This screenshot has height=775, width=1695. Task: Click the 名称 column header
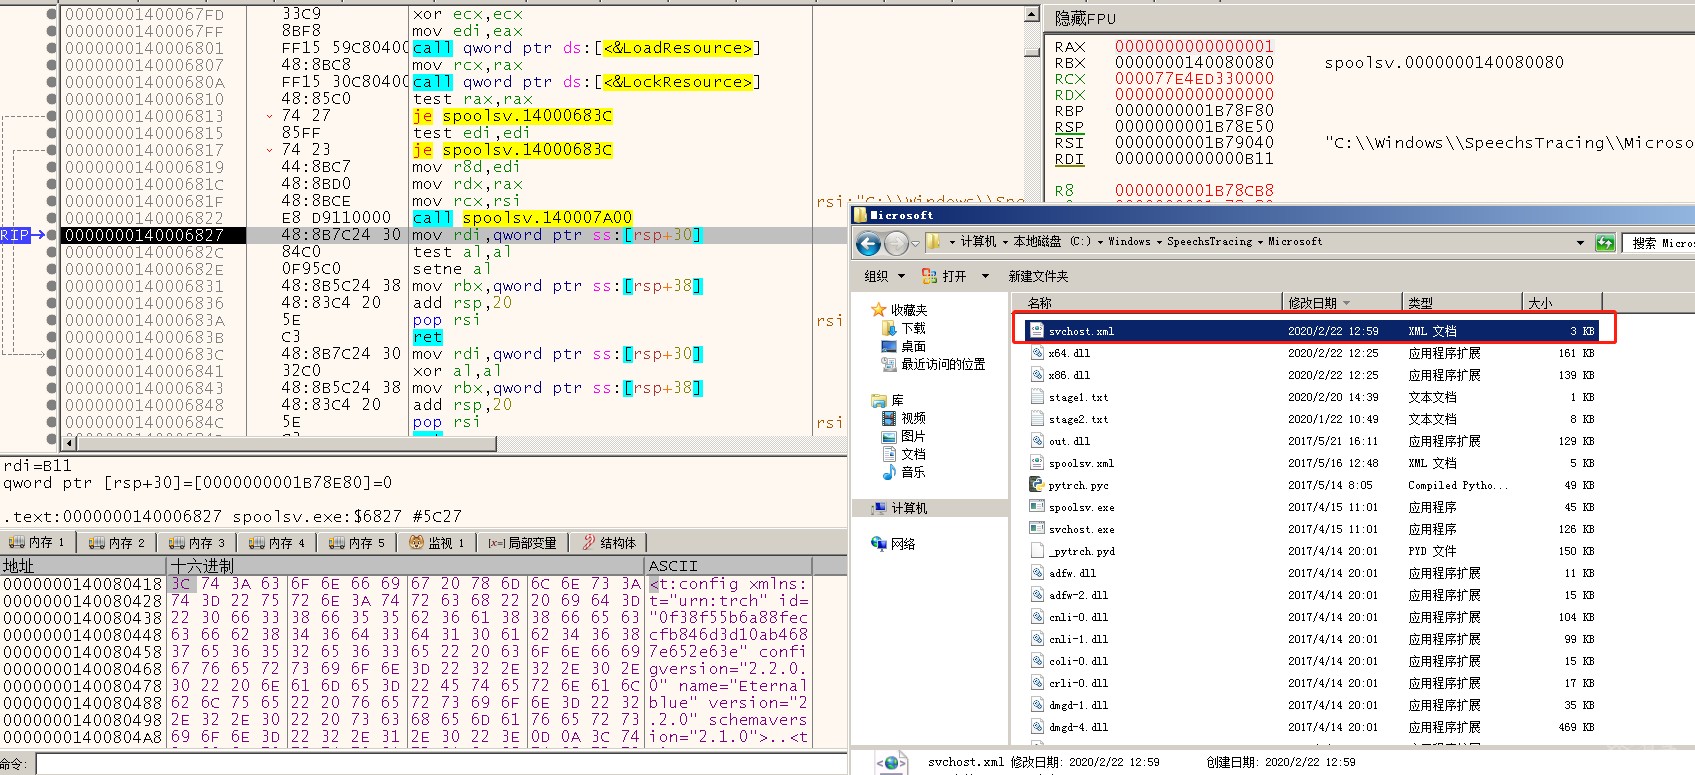[x=1147, y=303]
